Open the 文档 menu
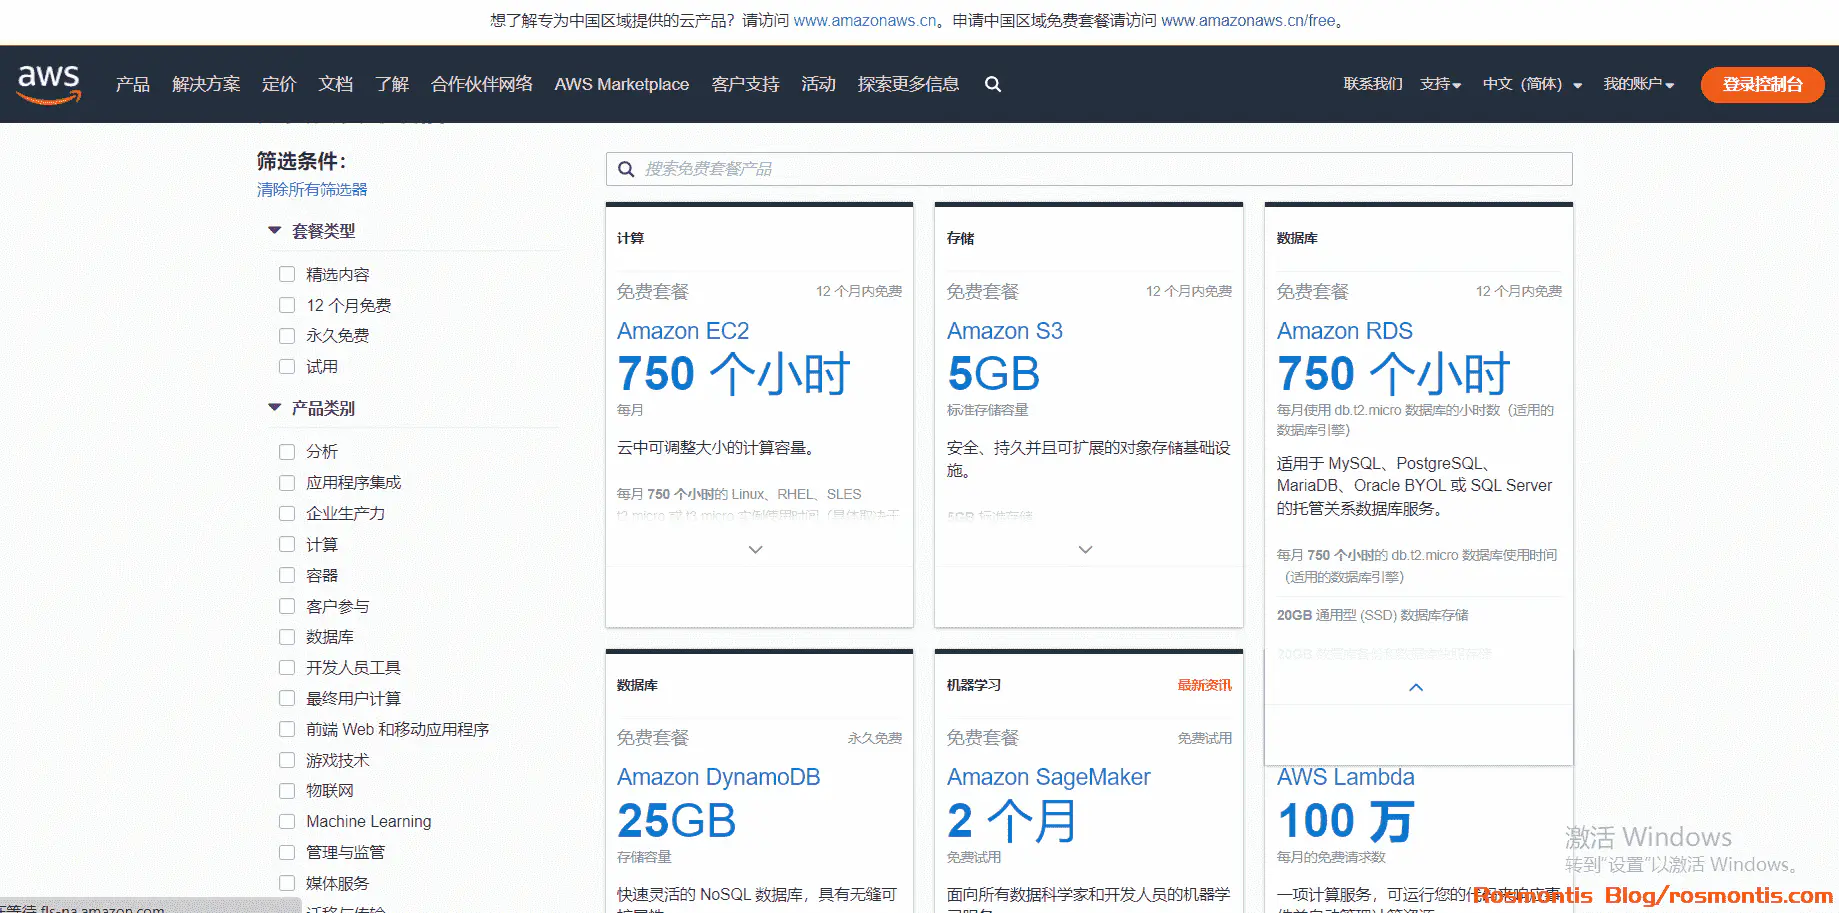The width and height of the screenshot is (1839, 913). (336, 84)
